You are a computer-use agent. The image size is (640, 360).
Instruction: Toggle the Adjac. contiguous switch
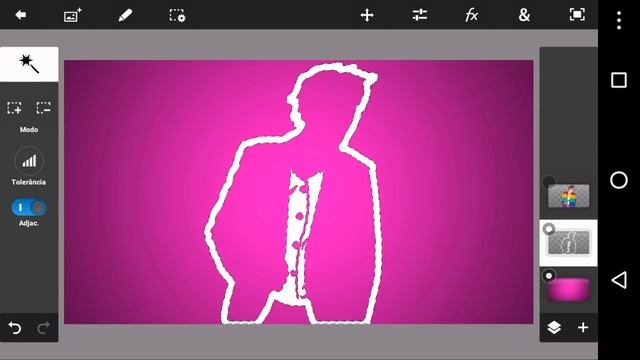[29, 207]
